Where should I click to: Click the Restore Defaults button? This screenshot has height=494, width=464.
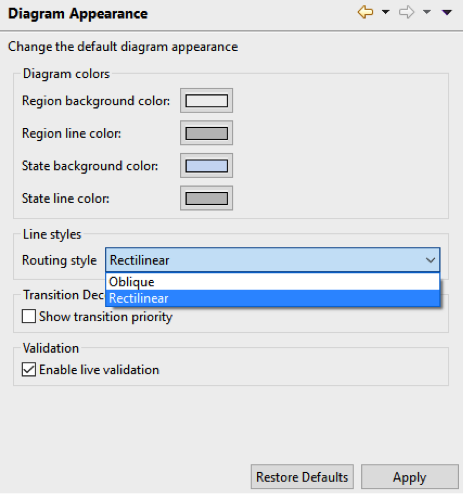[302, 477]
